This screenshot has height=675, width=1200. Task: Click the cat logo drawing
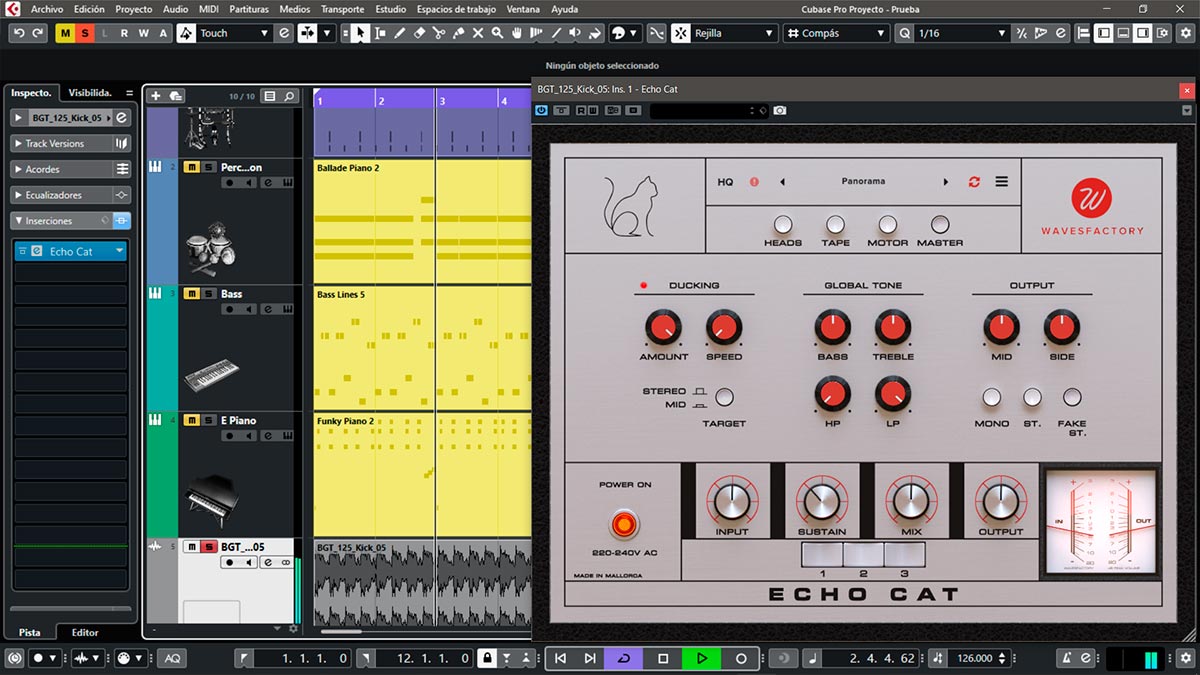tap(631, 205)
